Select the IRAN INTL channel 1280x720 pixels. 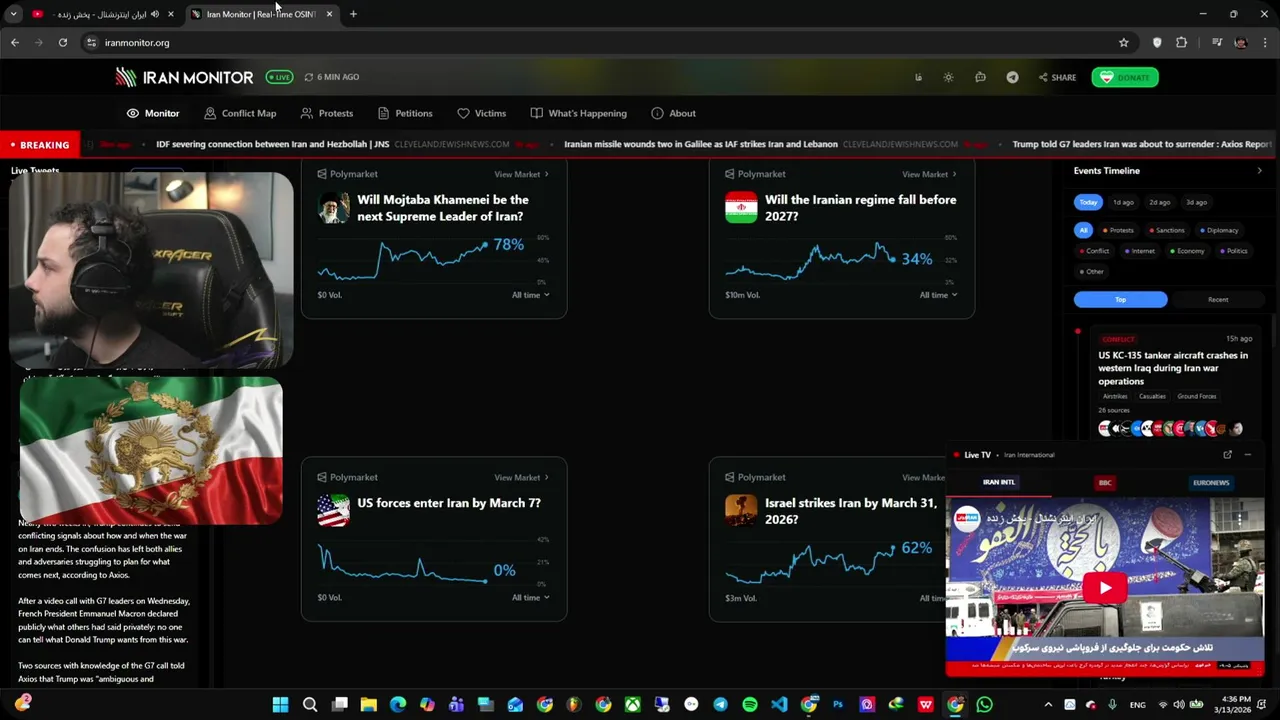click(x=998, y=483)
